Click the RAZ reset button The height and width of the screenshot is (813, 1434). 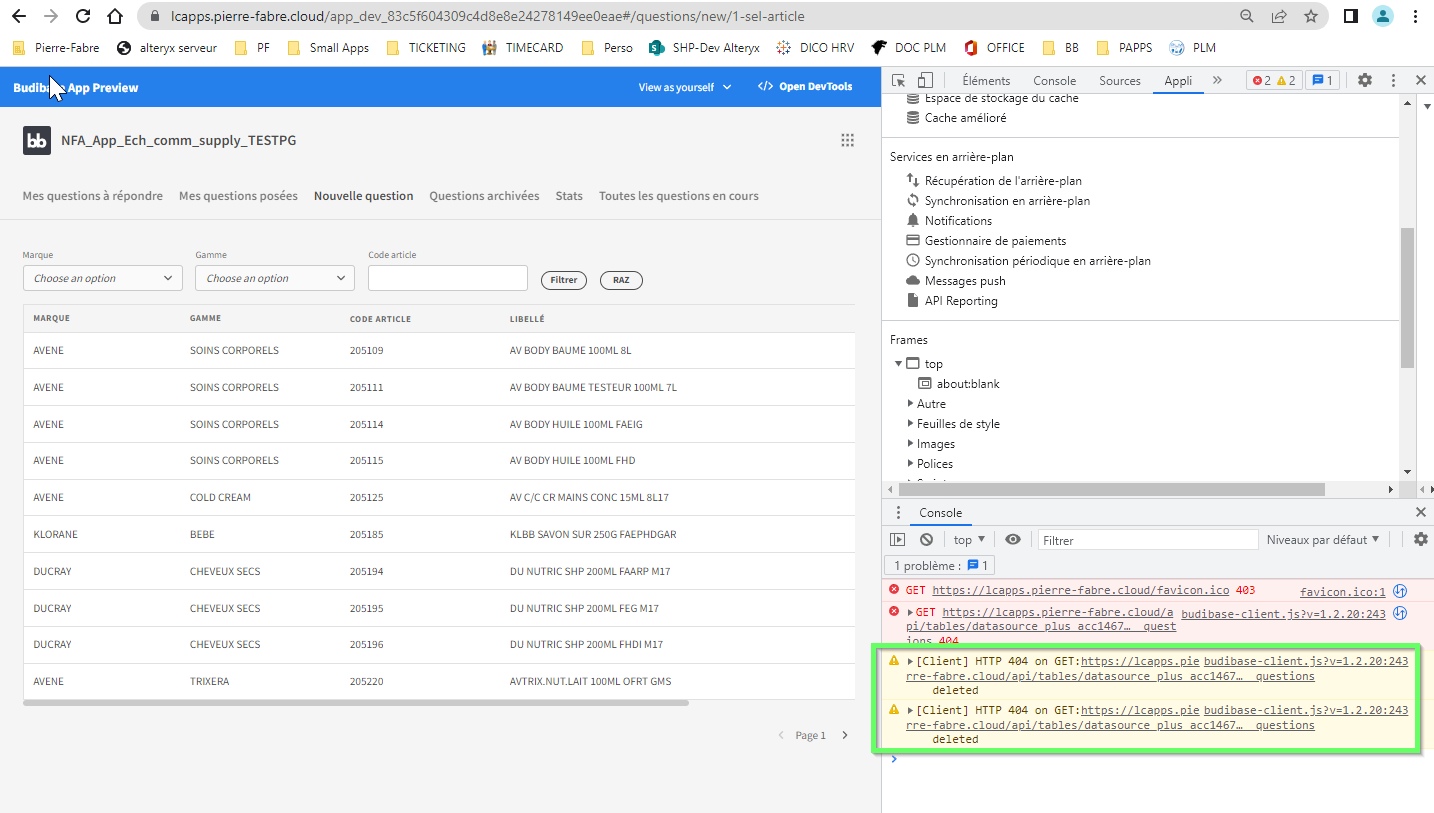click(x=621, y=280)
